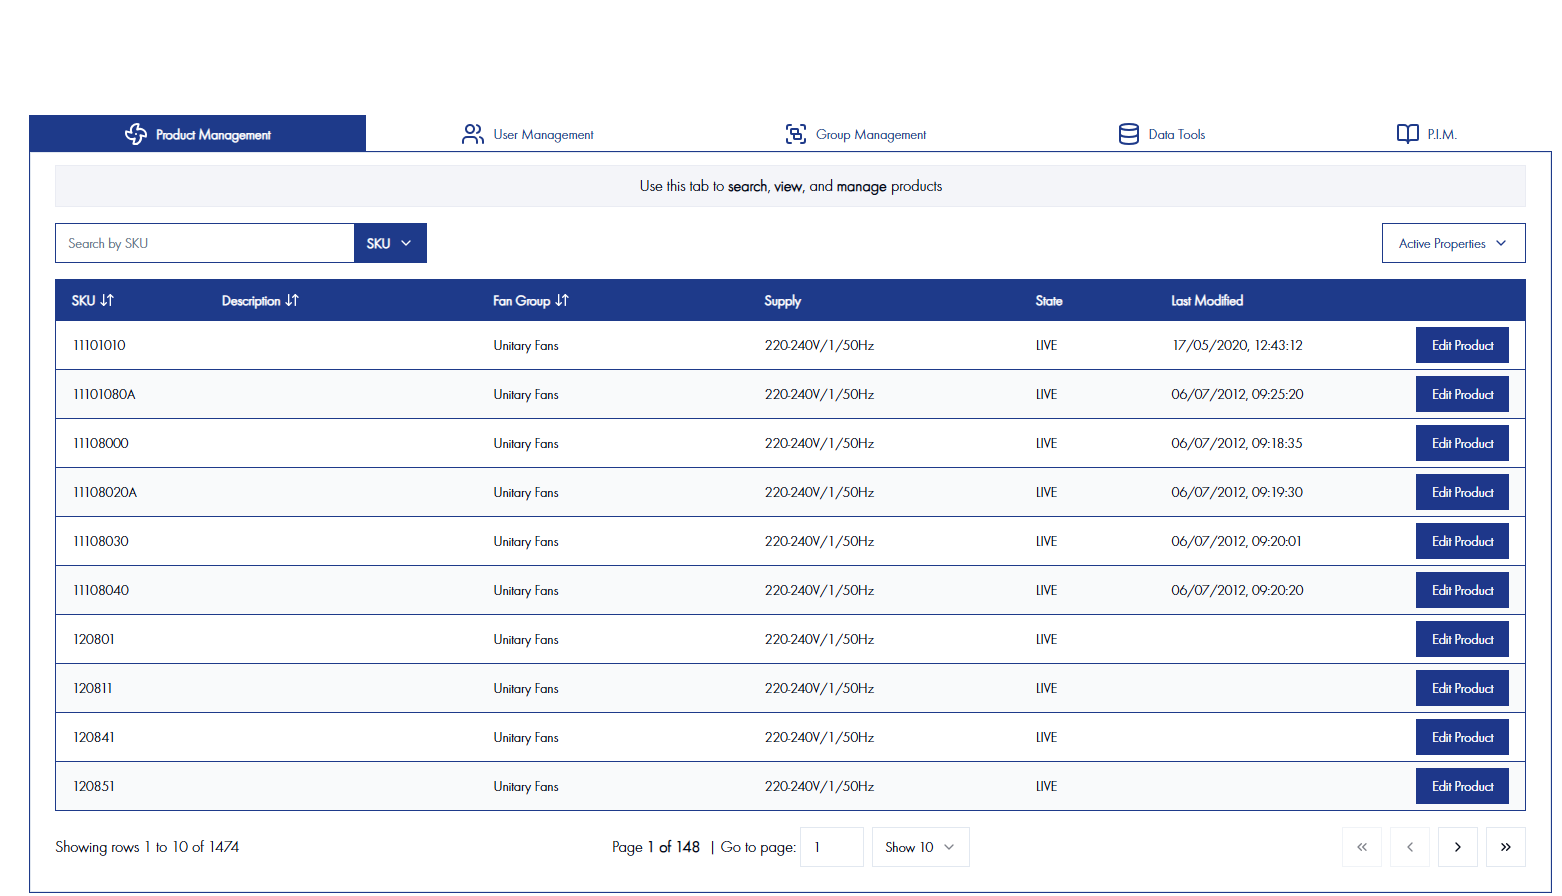Click the Go to page number field
Screen dimensions: 1562x896
click(x=832, y=847)
